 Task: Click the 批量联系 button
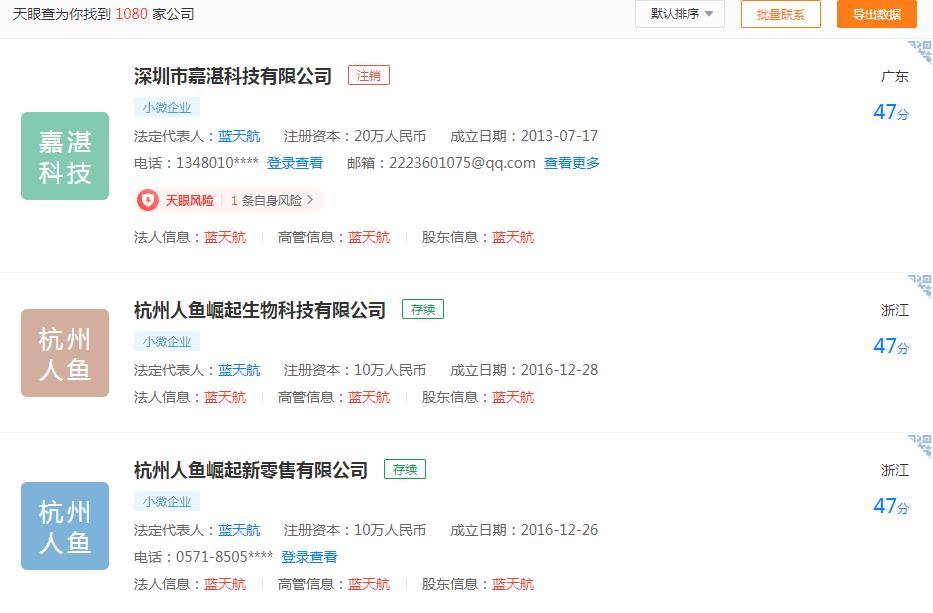coord(780,14)
